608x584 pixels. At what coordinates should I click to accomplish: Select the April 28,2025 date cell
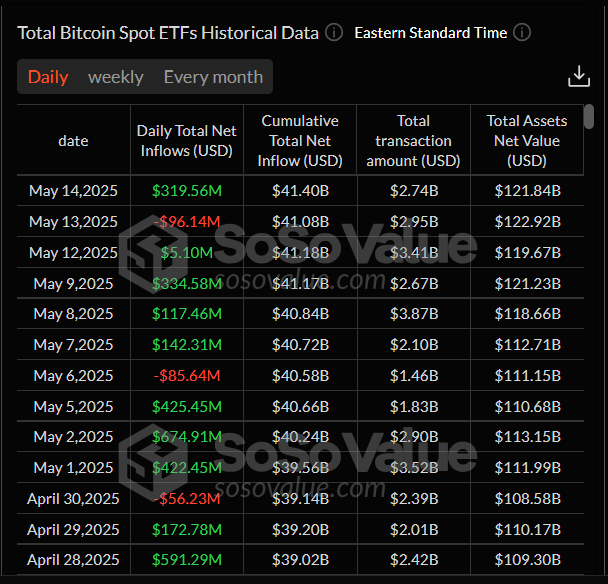pos(73,560)
